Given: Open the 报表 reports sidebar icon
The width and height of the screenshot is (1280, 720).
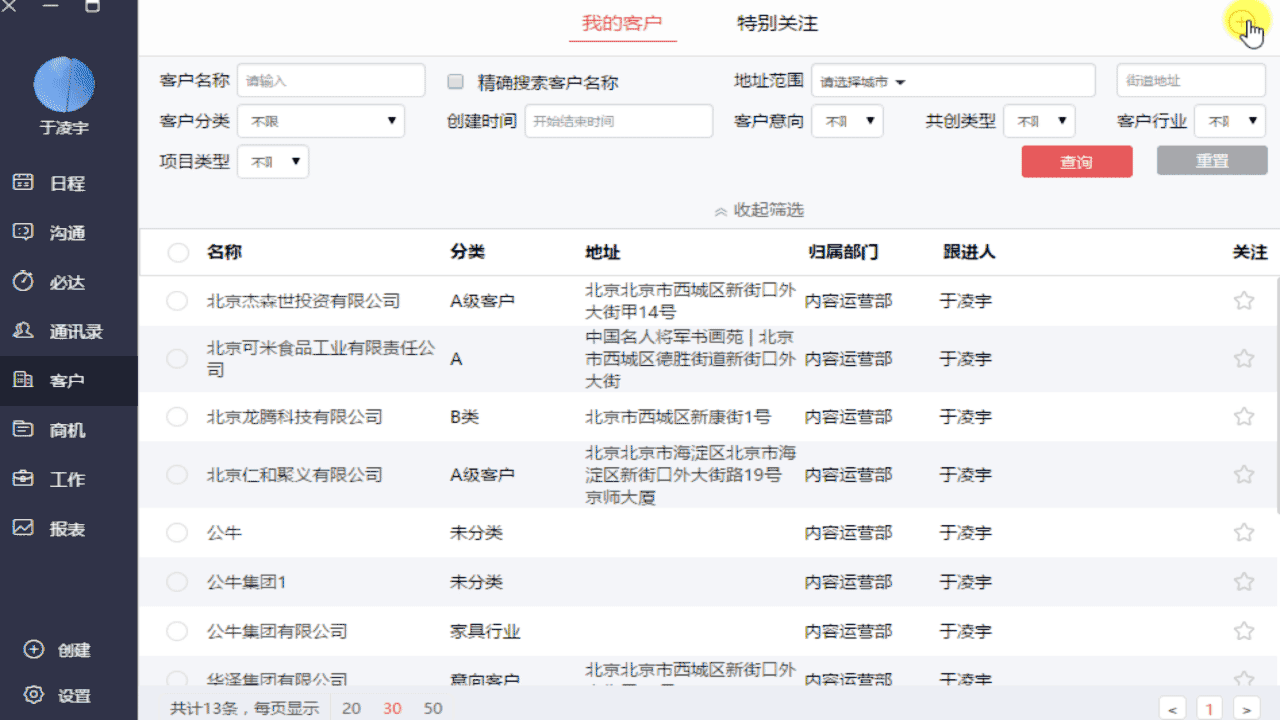Looking at the screenshot, I should pos(23,528).
